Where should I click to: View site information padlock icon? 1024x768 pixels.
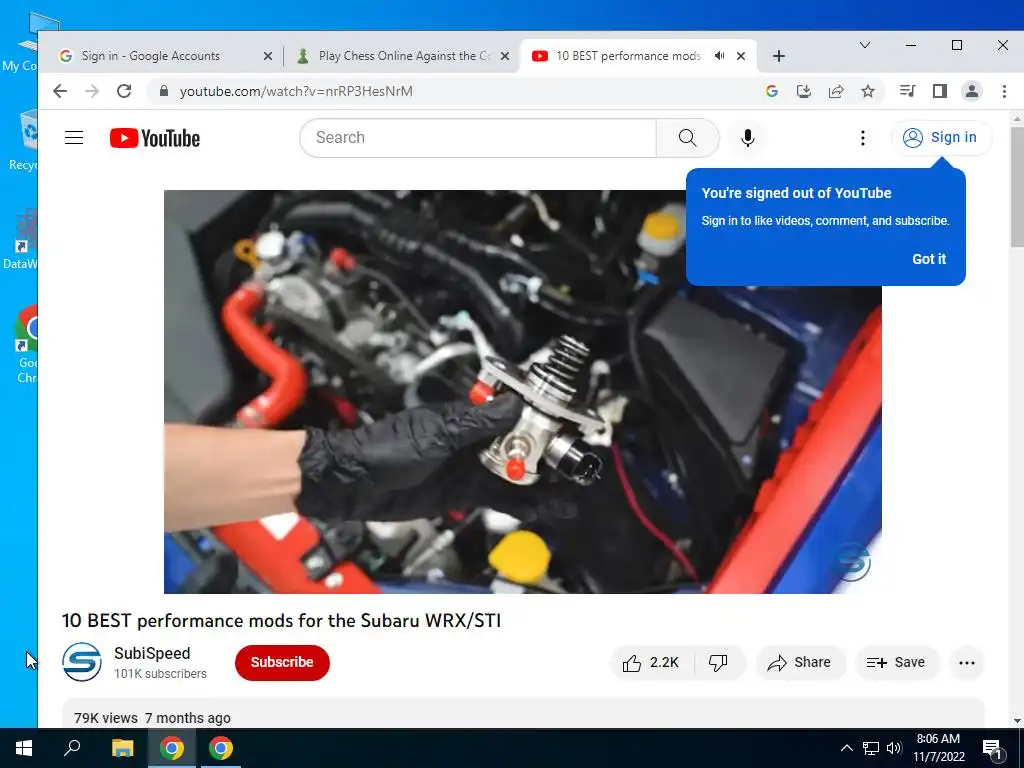point(163,91)
